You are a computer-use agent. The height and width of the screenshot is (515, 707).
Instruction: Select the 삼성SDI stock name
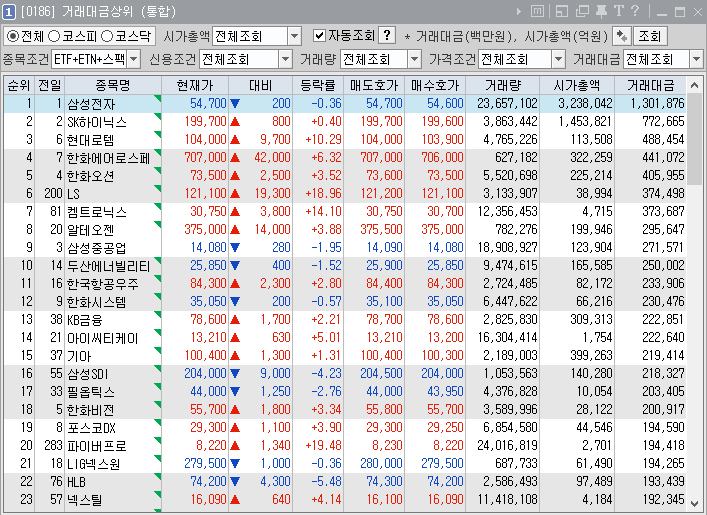coord(88,374)
